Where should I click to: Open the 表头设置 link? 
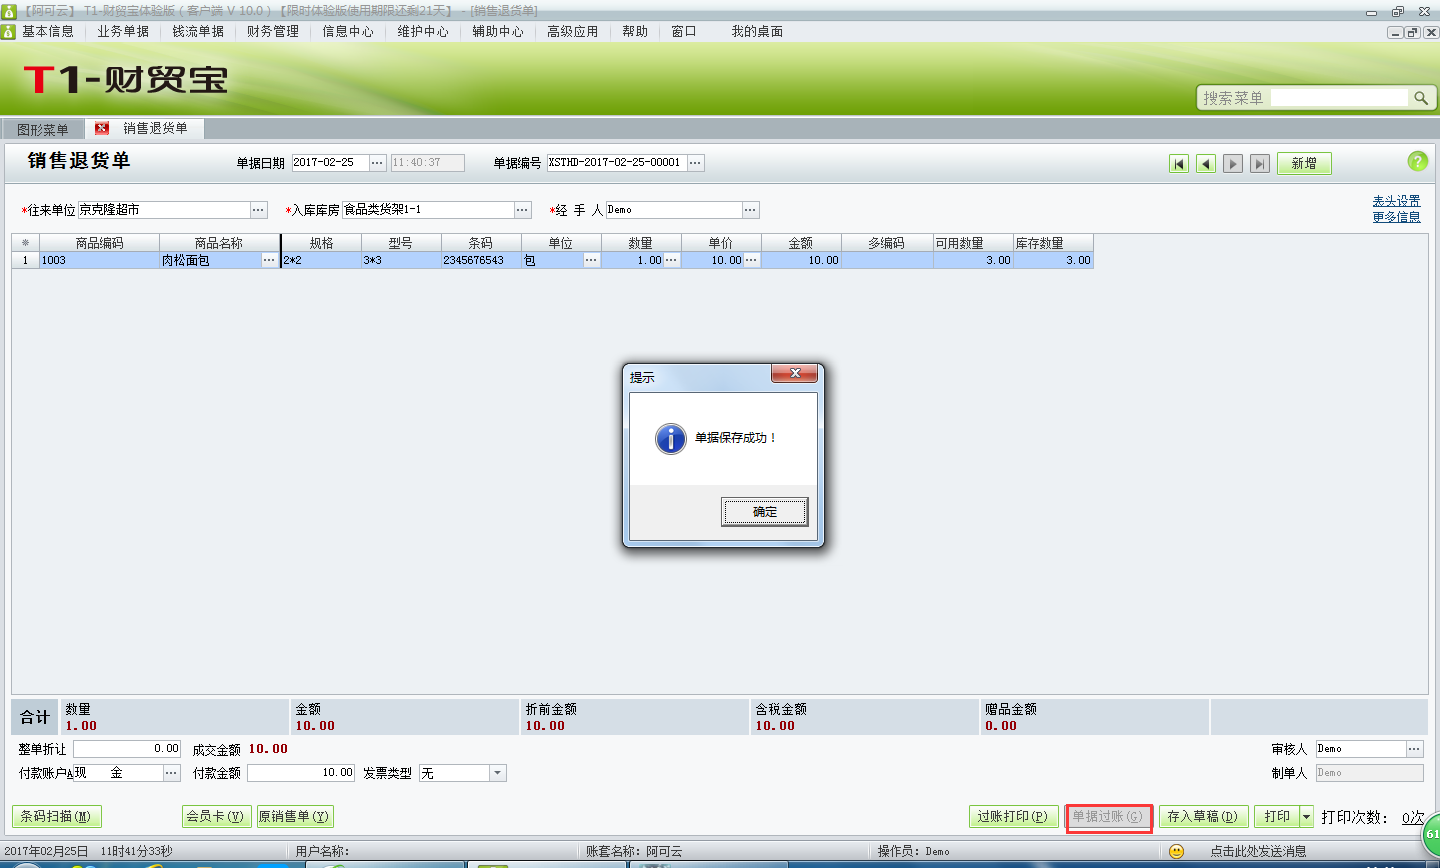(x=1396, y=200)
